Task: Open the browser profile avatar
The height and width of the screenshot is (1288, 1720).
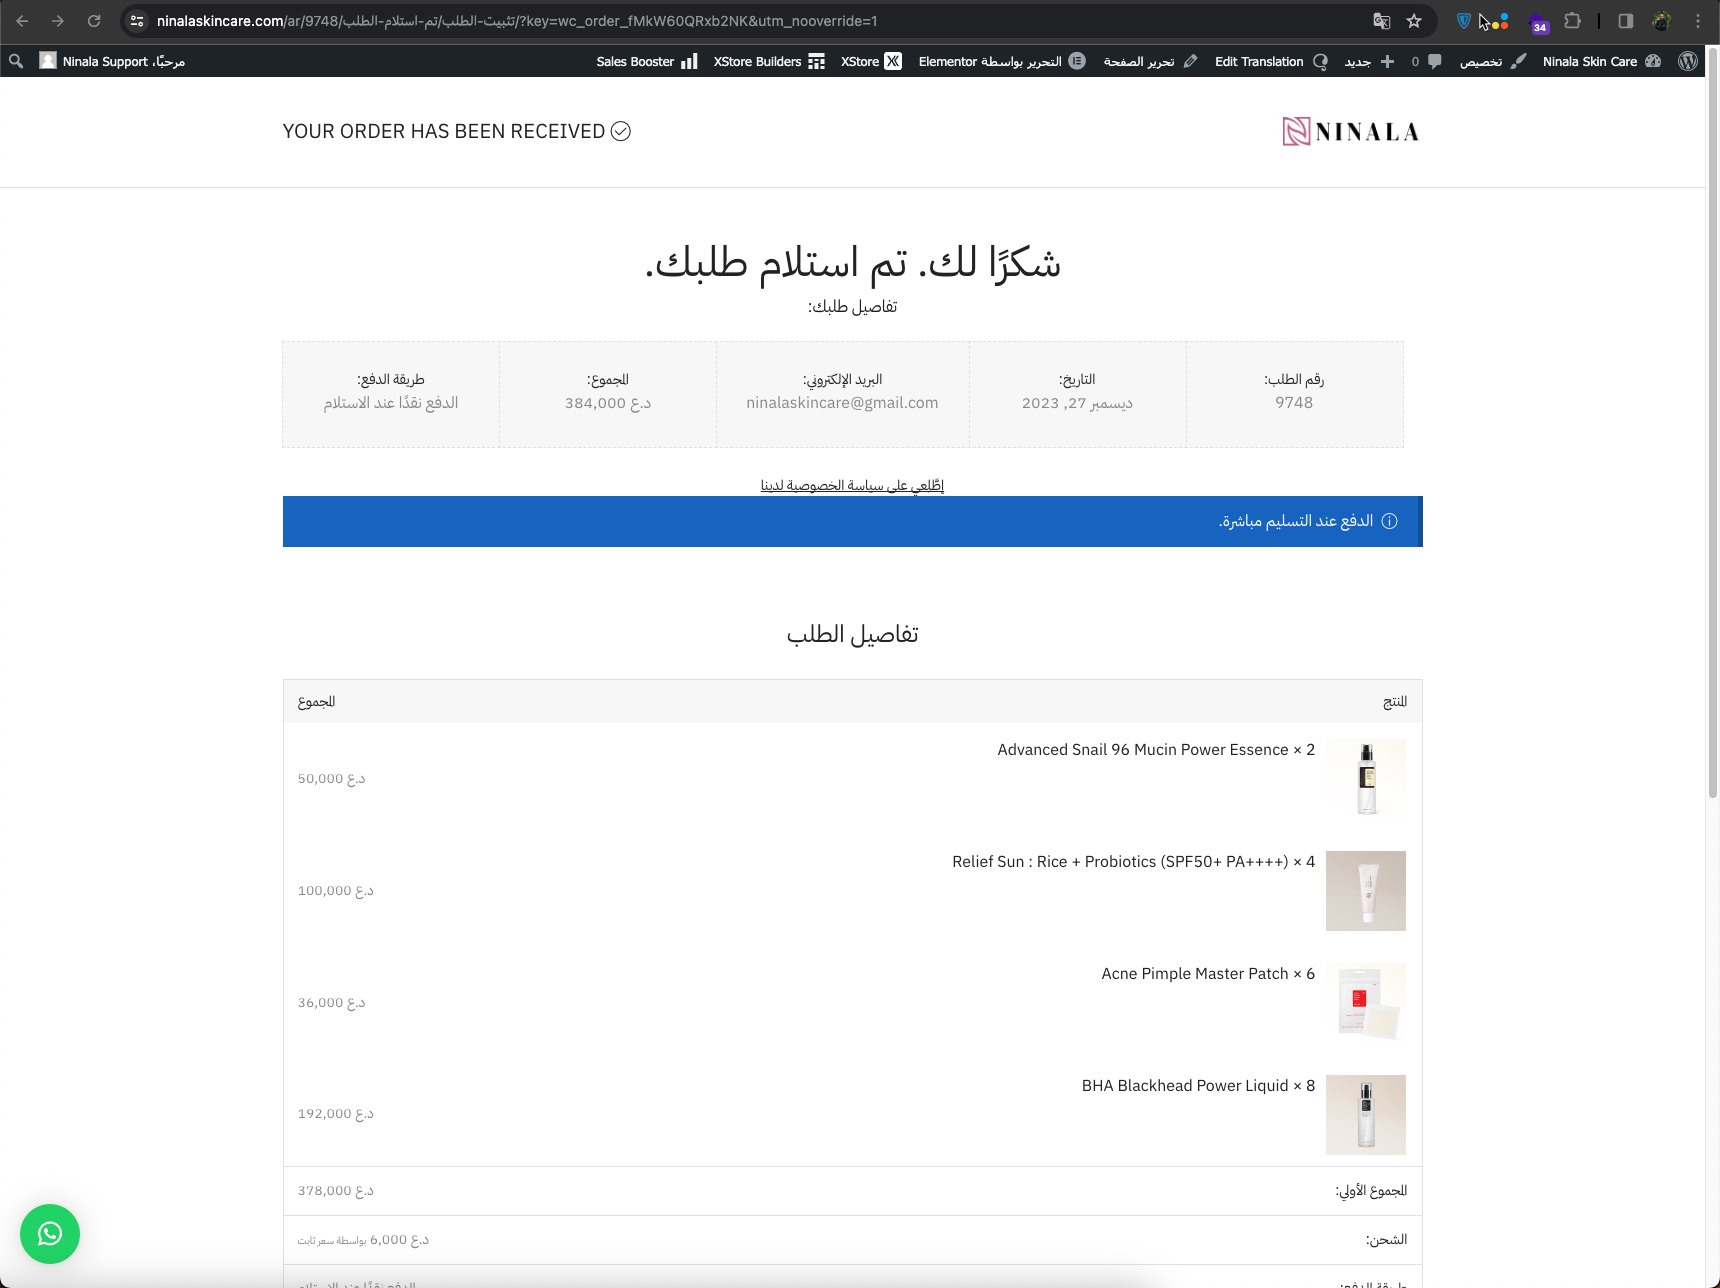Action: [x=1662, y=21]
